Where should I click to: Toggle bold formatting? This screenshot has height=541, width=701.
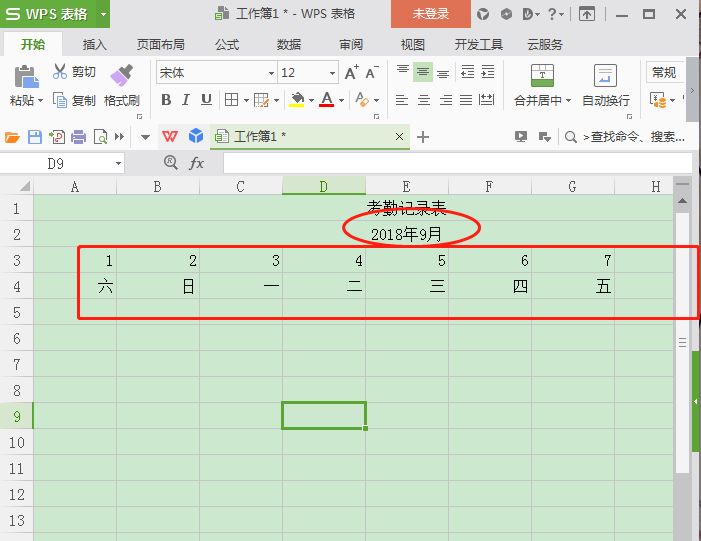[x=166, y=100]
